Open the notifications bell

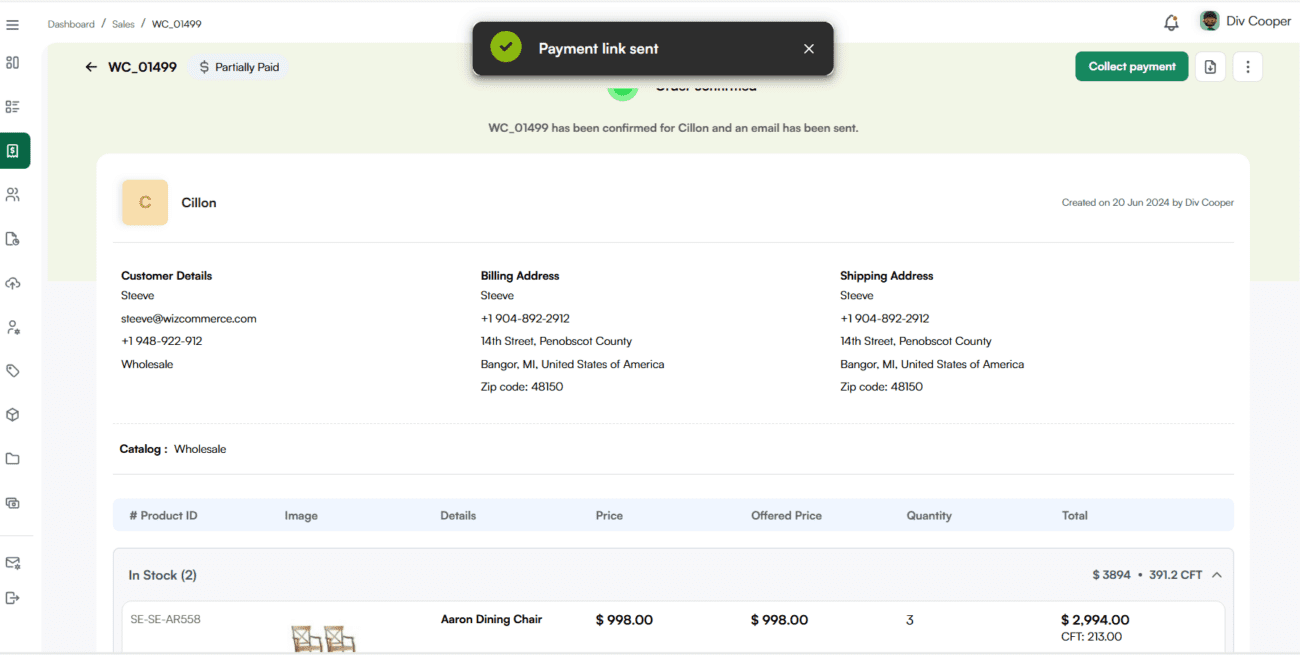tap(1171, 22)
